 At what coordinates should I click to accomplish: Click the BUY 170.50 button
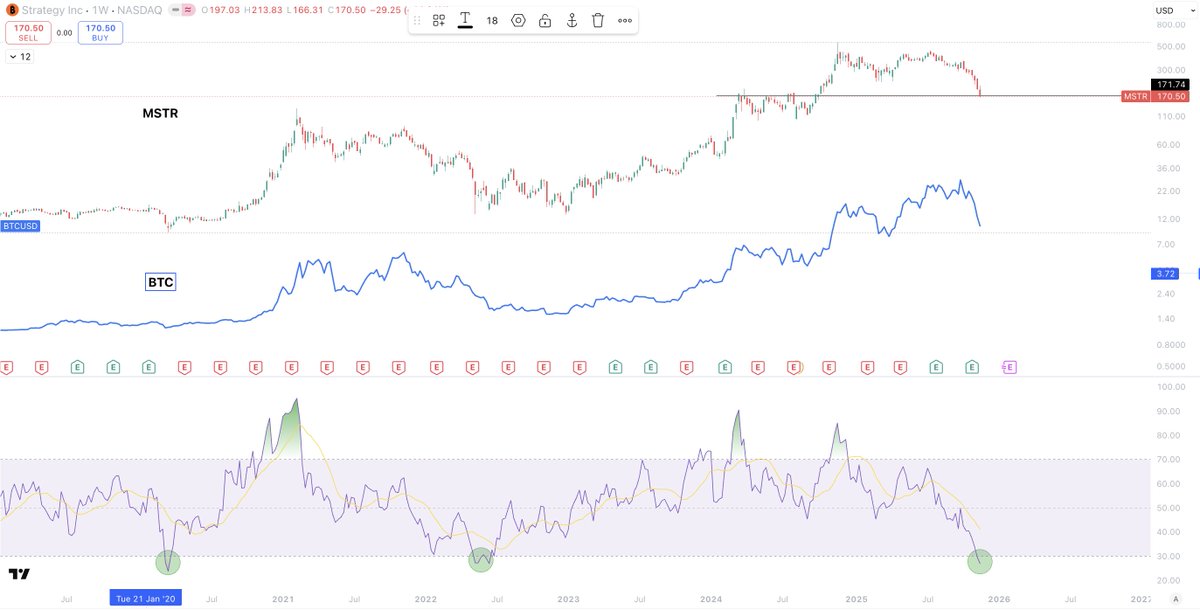100,32
